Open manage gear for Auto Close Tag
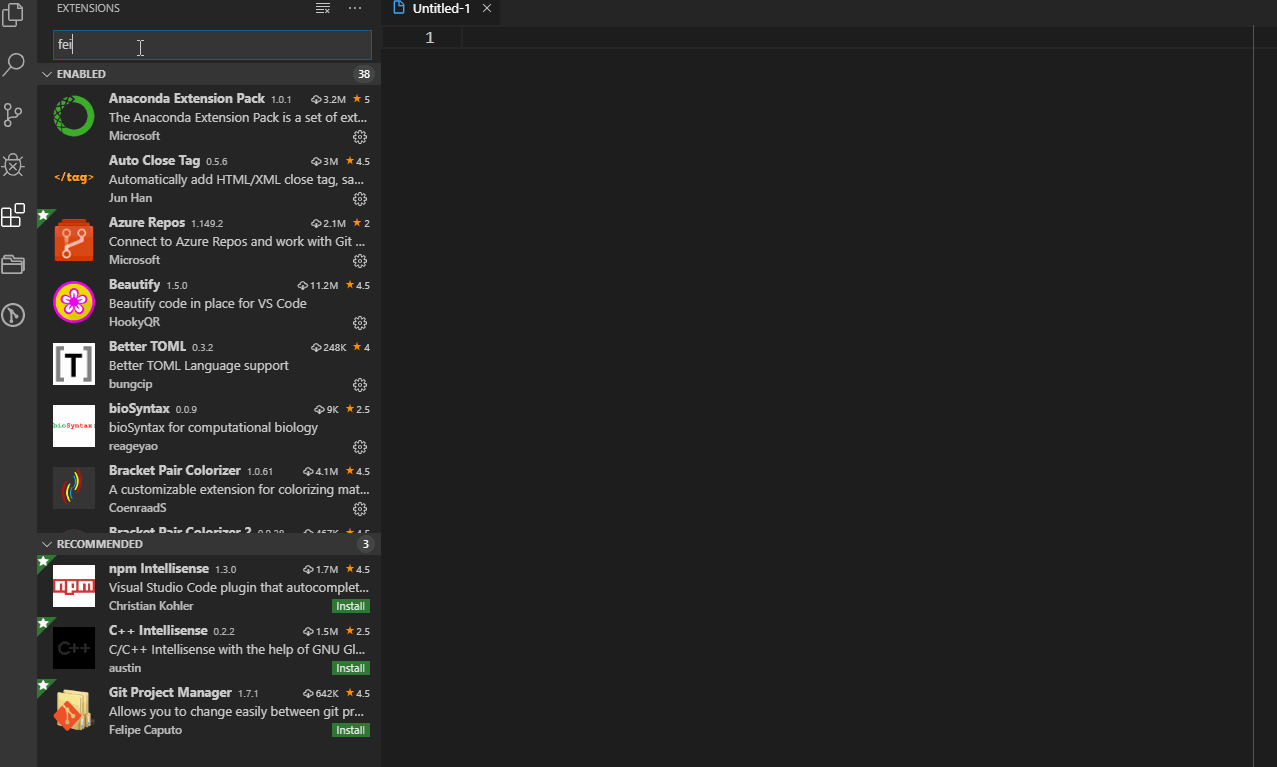The width and height of the screenshot is (1277, 767). pos(360,199)
